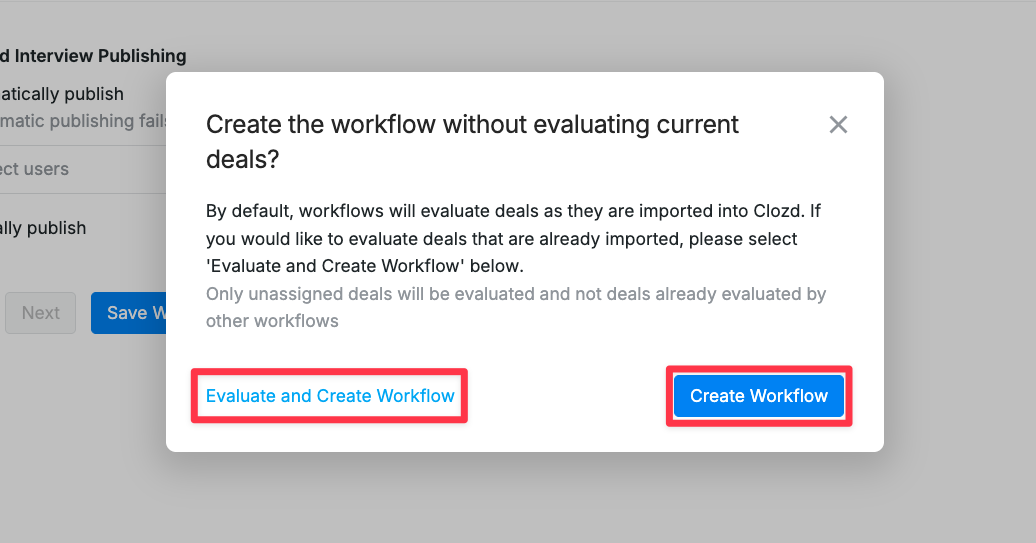Choose the Evaluate and Create Workflow link
The width and height of the screenshot is (1036, 543).
tap(330, 396)
